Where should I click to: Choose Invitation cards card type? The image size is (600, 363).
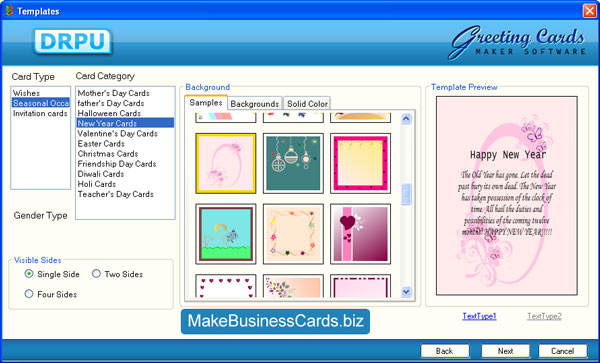click(40, 114)
